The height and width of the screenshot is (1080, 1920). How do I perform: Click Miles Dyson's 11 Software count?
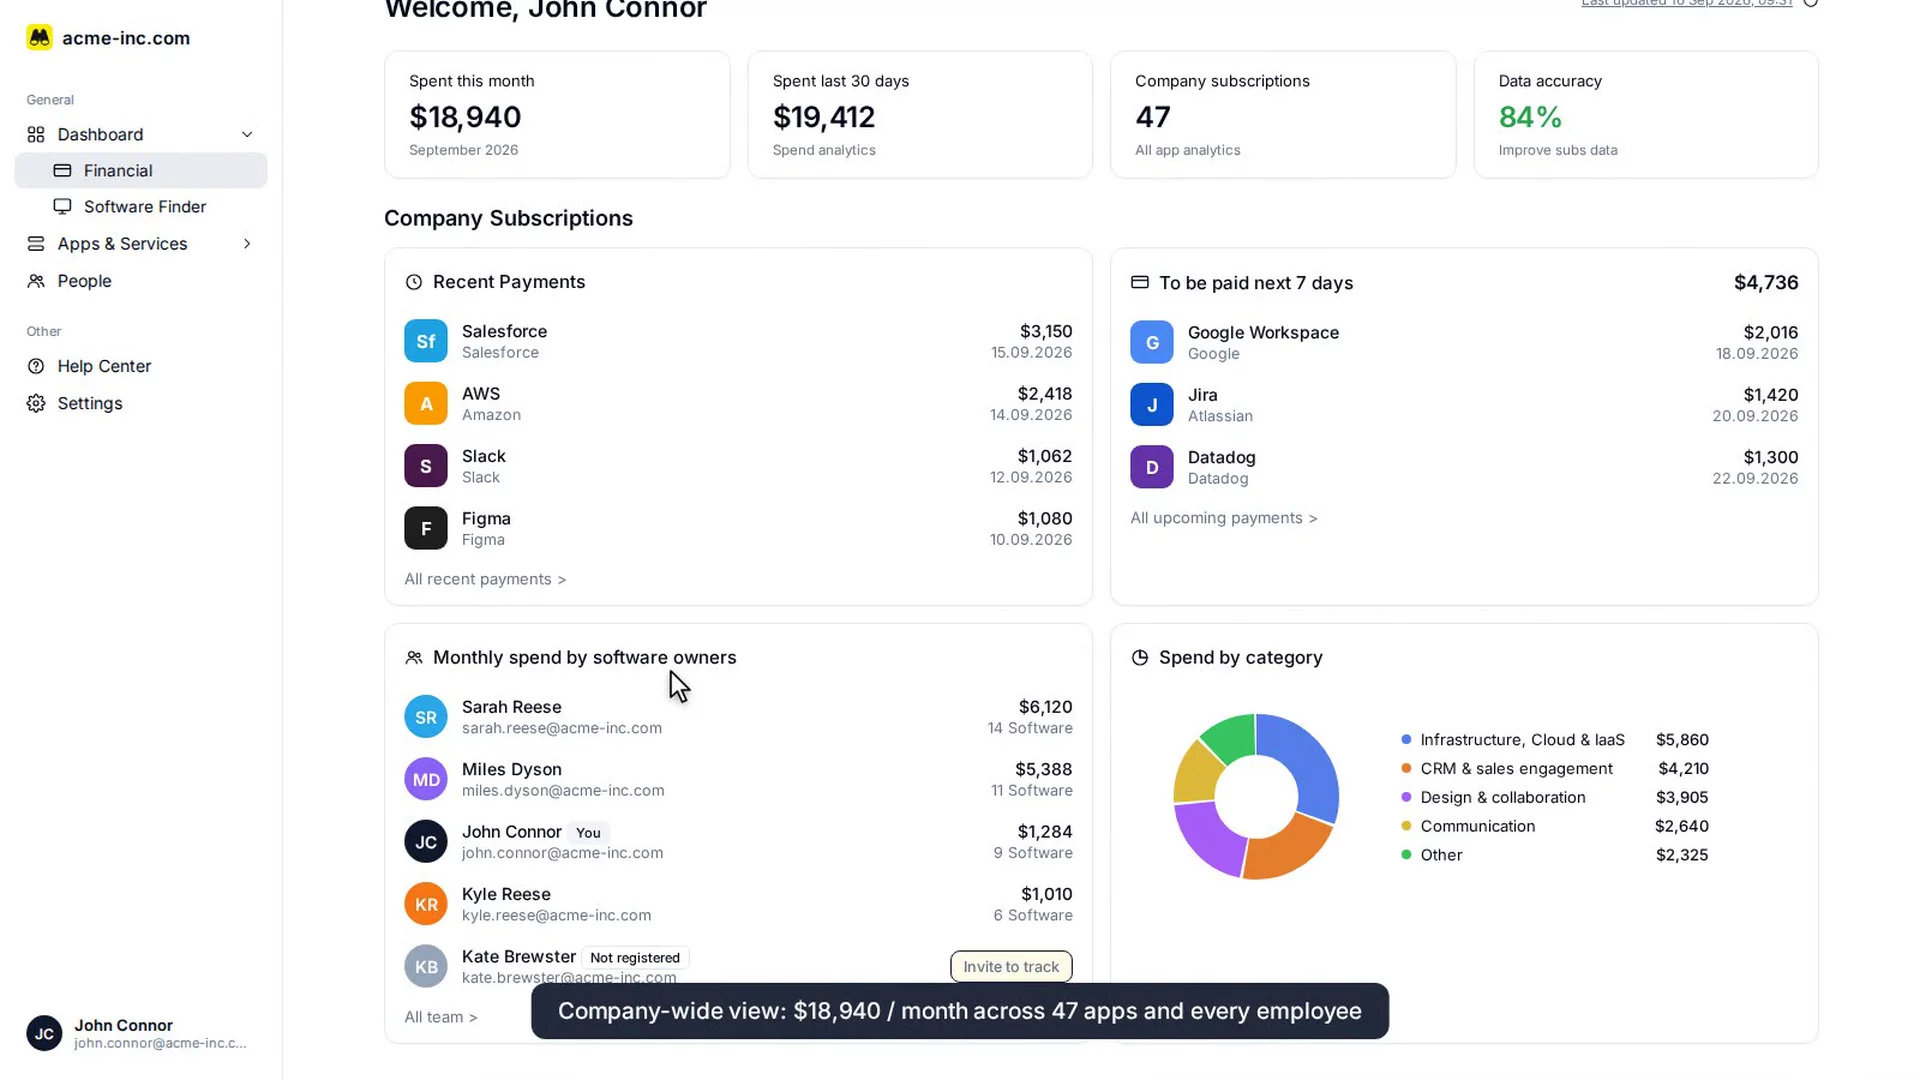(1032, 790)
